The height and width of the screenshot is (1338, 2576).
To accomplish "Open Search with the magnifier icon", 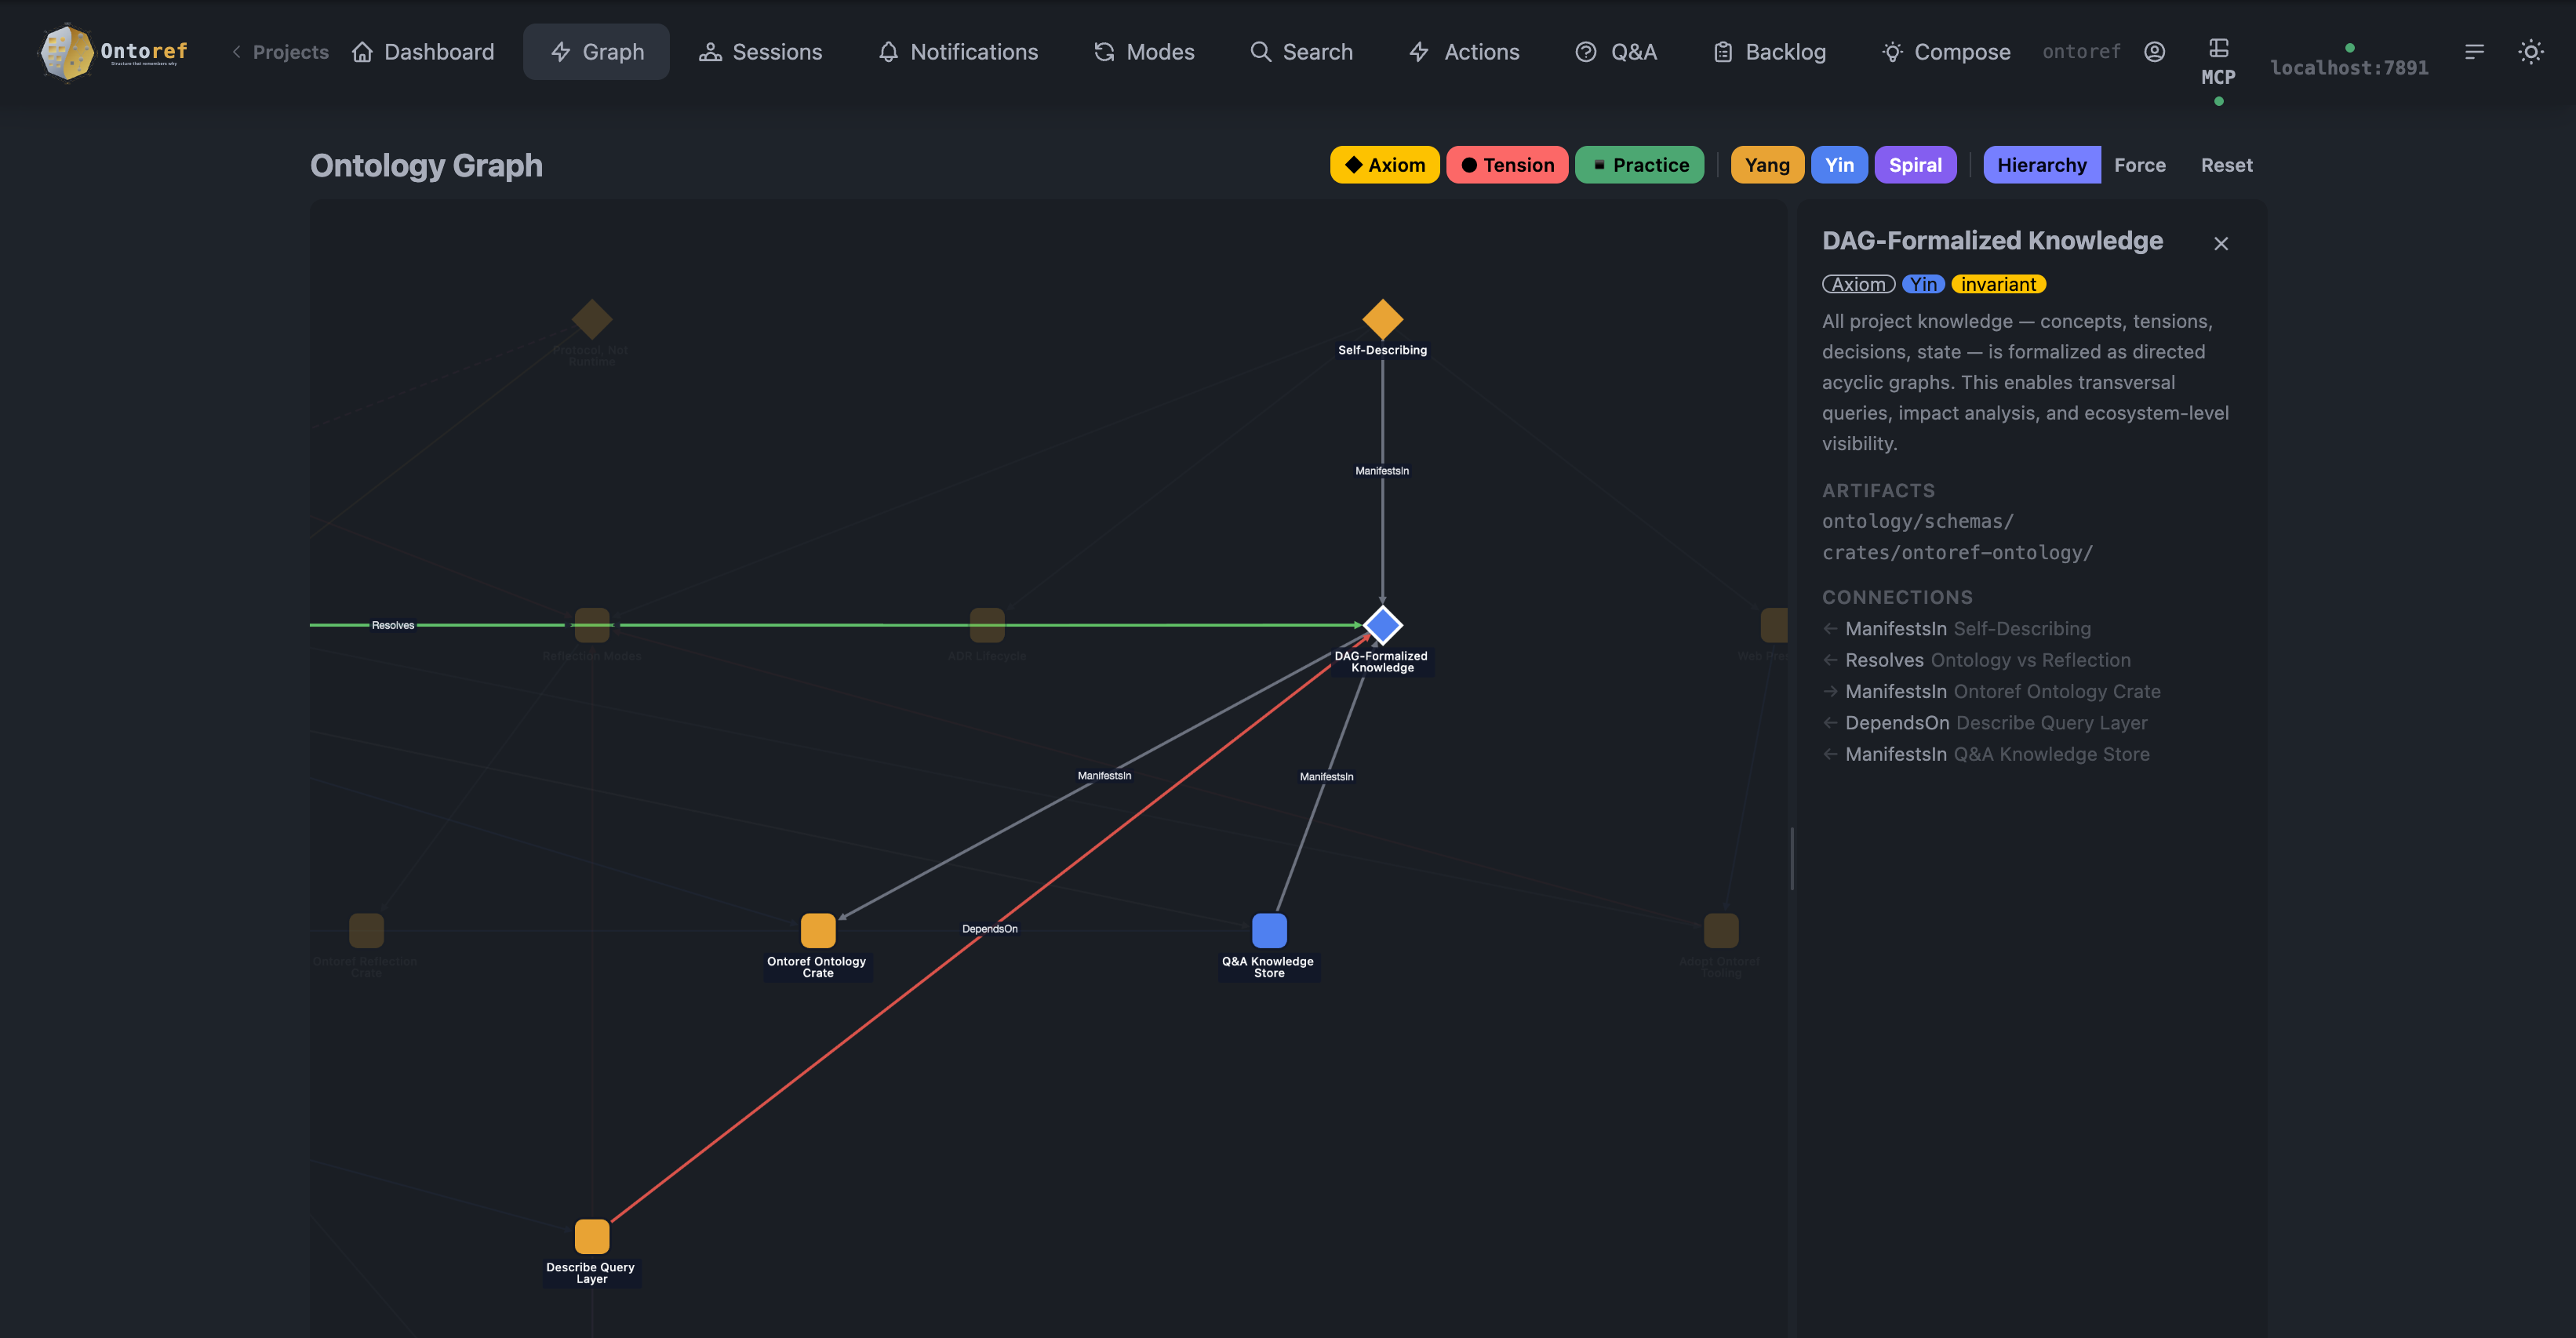I will [1259, 51].
